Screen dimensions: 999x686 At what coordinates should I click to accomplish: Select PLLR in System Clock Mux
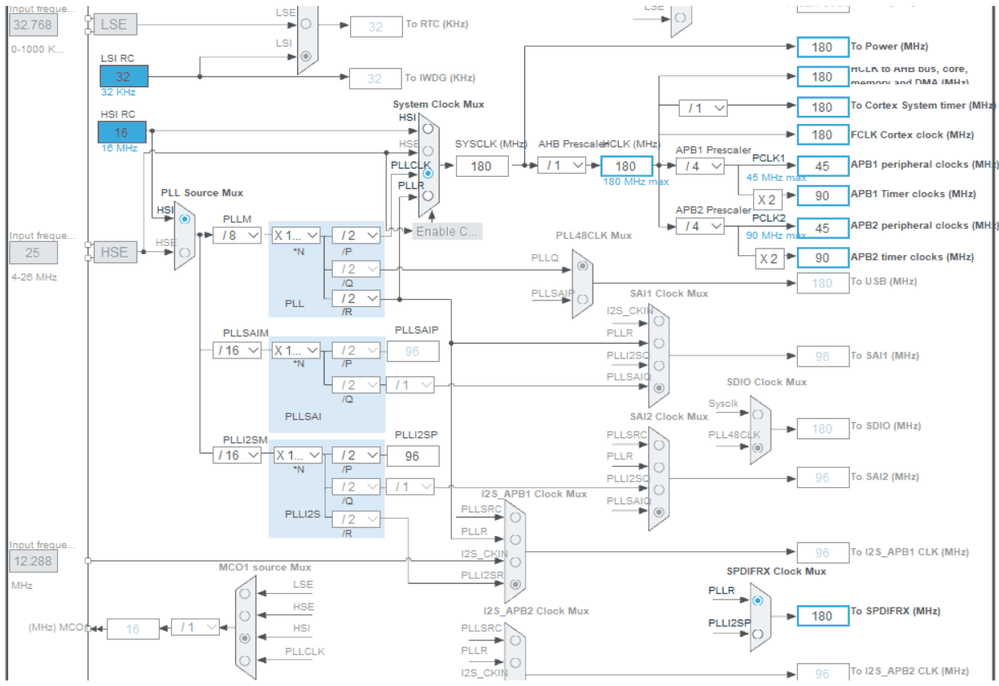click(x=428, y=196)
